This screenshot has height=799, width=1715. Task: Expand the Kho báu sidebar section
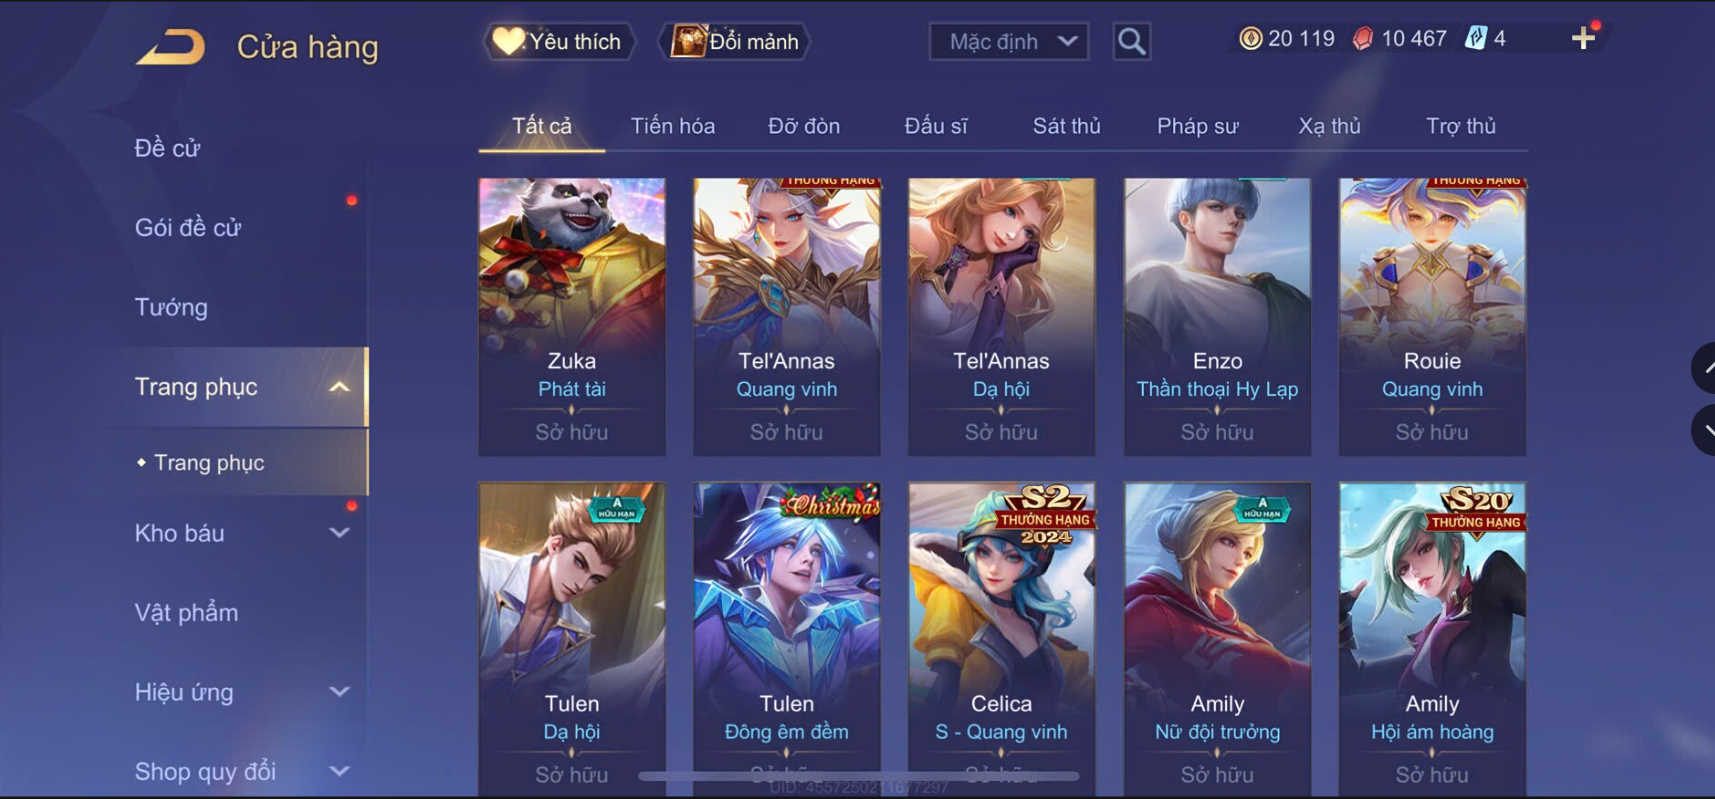339,533
